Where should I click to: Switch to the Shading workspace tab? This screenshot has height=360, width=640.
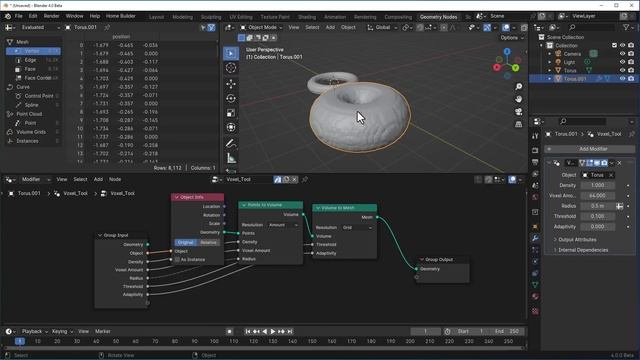[307, 17]
